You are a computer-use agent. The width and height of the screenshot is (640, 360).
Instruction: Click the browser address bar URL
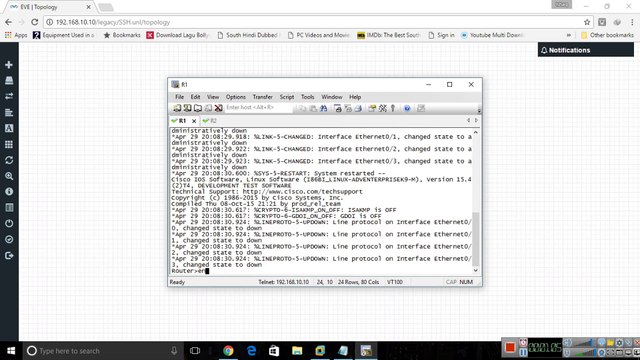113,22
